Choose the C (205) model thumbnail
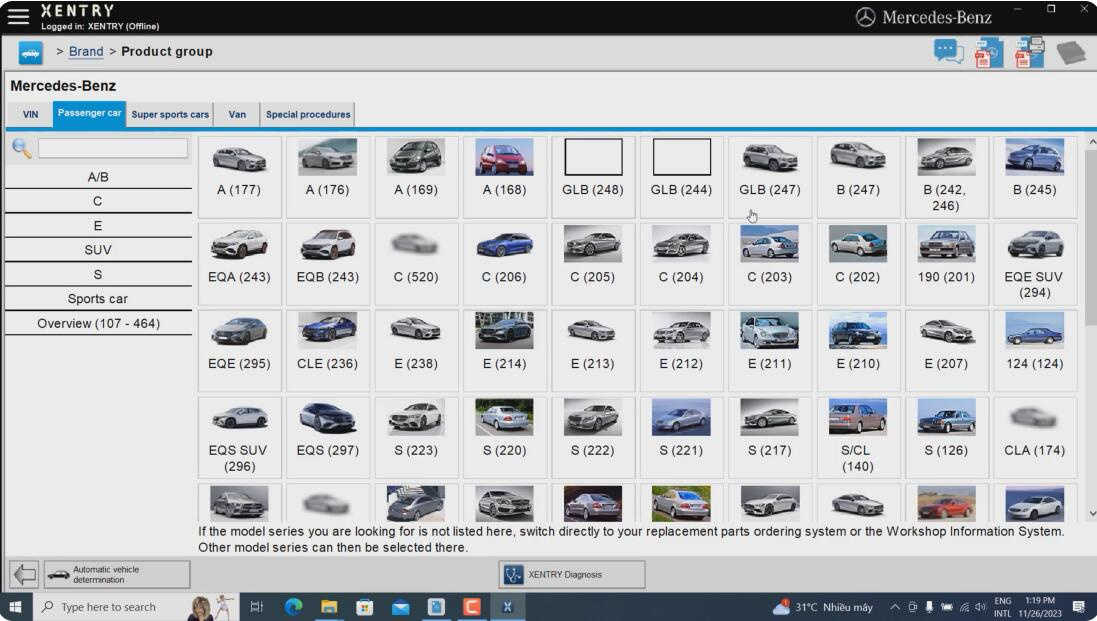 (x=593, y=262)
